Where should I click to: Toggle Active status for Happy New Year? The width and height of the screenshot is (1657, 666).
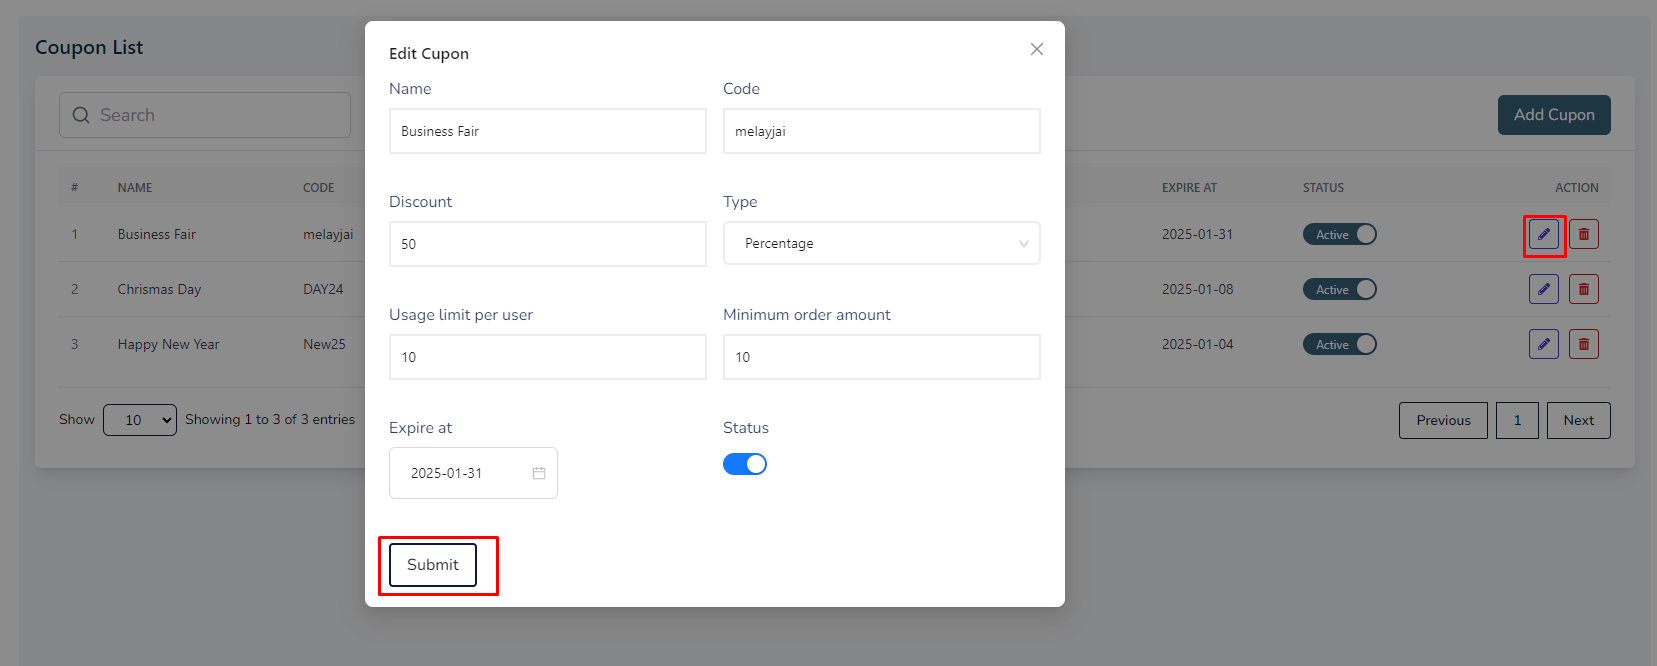(x=1340, y=344)
